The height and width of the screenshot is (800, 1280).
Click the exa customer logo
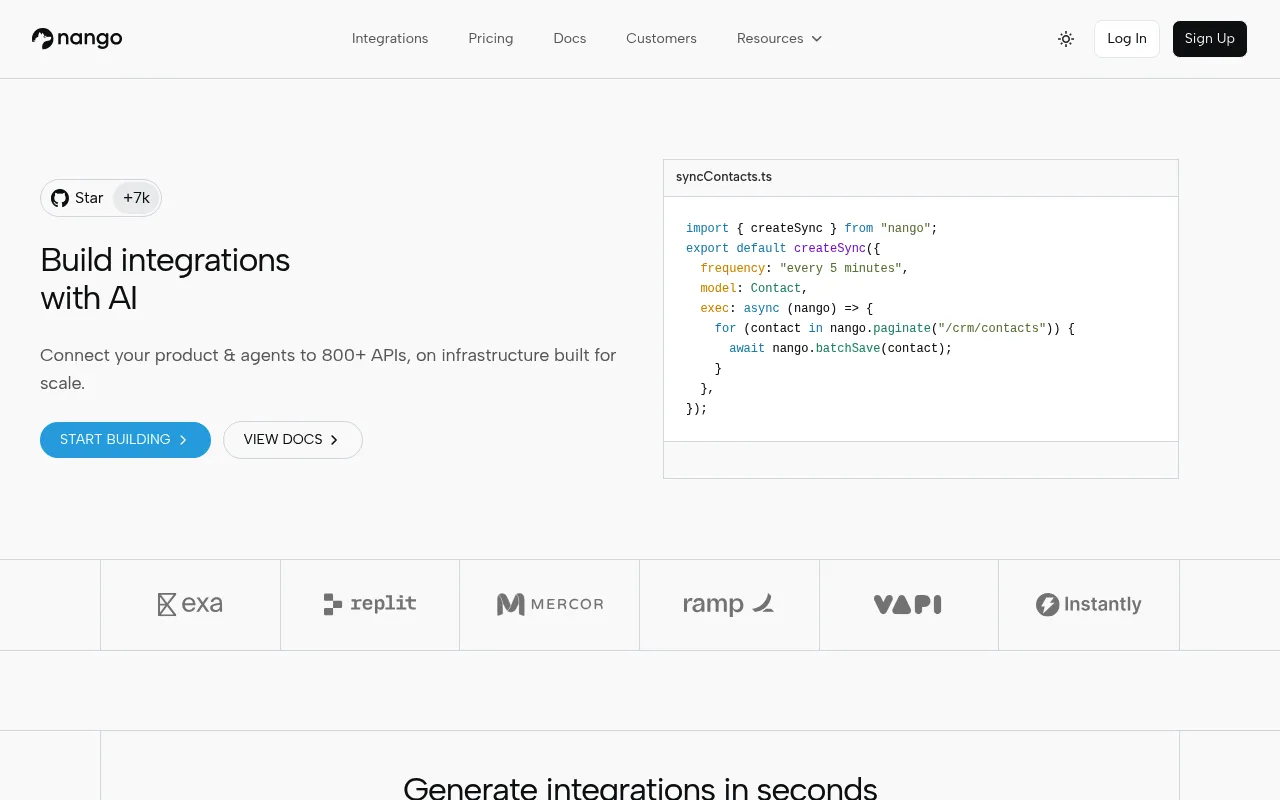tap(190, 604)
